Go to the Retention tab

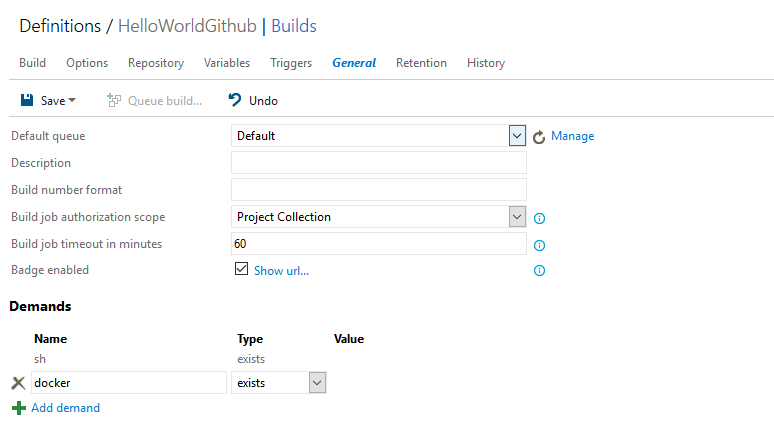tap(421, 63)
